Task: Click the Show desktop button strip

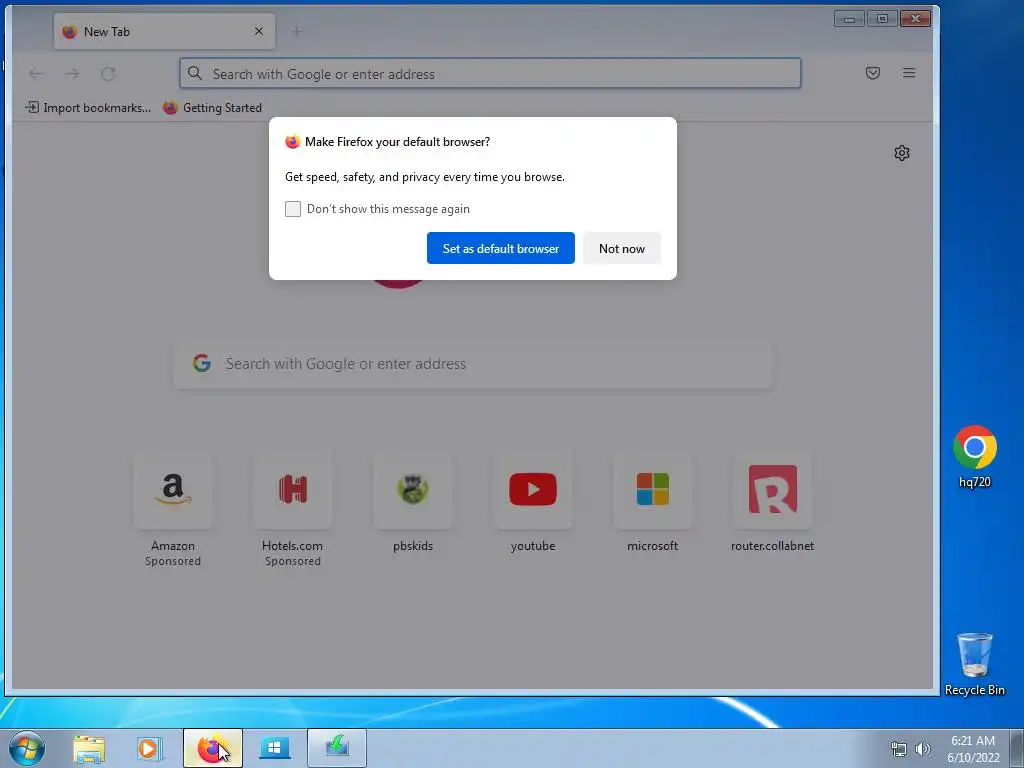Action: pyautogui.click(x=1017, y=748)
